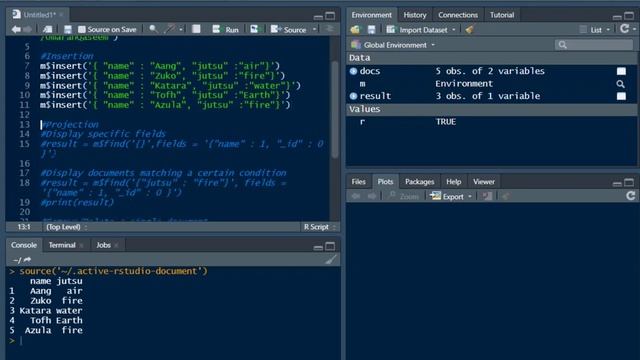
Task: Click the Compile Report notebook icon
Action: 196,29
